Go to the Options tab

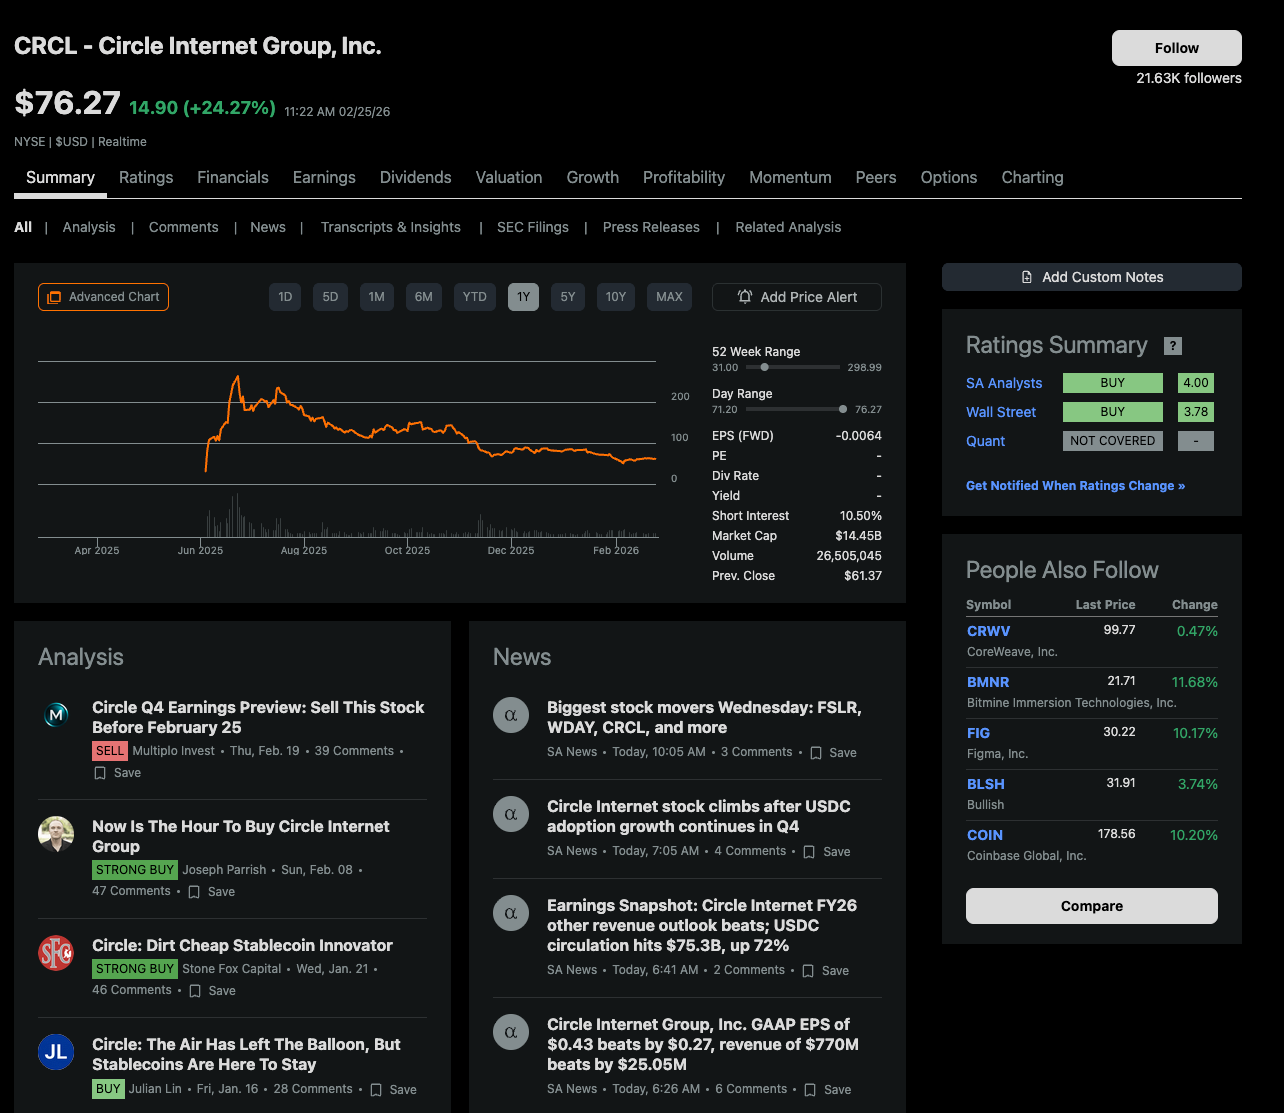pyautogui.click(x=949, y=177)
